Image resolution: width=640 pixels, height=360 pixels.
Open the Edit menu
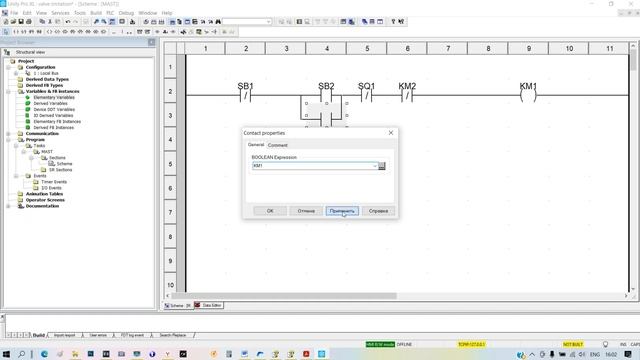pos(27,13)
